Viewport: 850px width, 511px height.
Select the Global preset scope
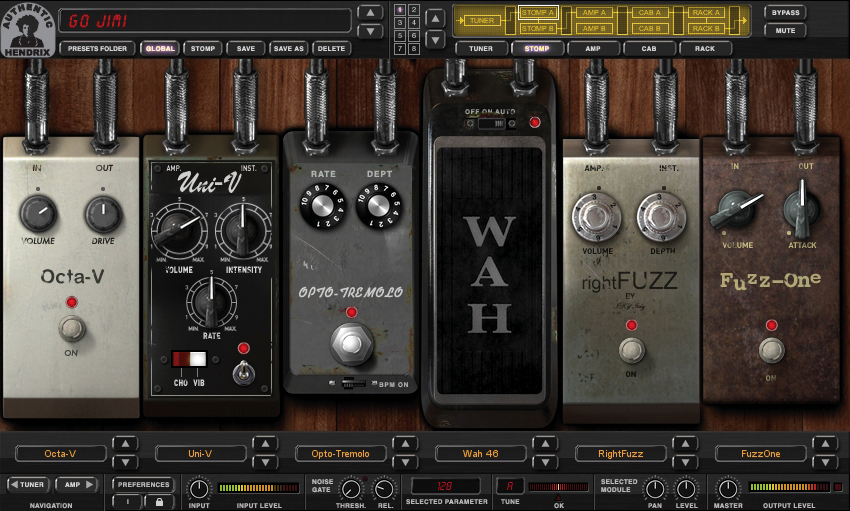tap(160, 49)
